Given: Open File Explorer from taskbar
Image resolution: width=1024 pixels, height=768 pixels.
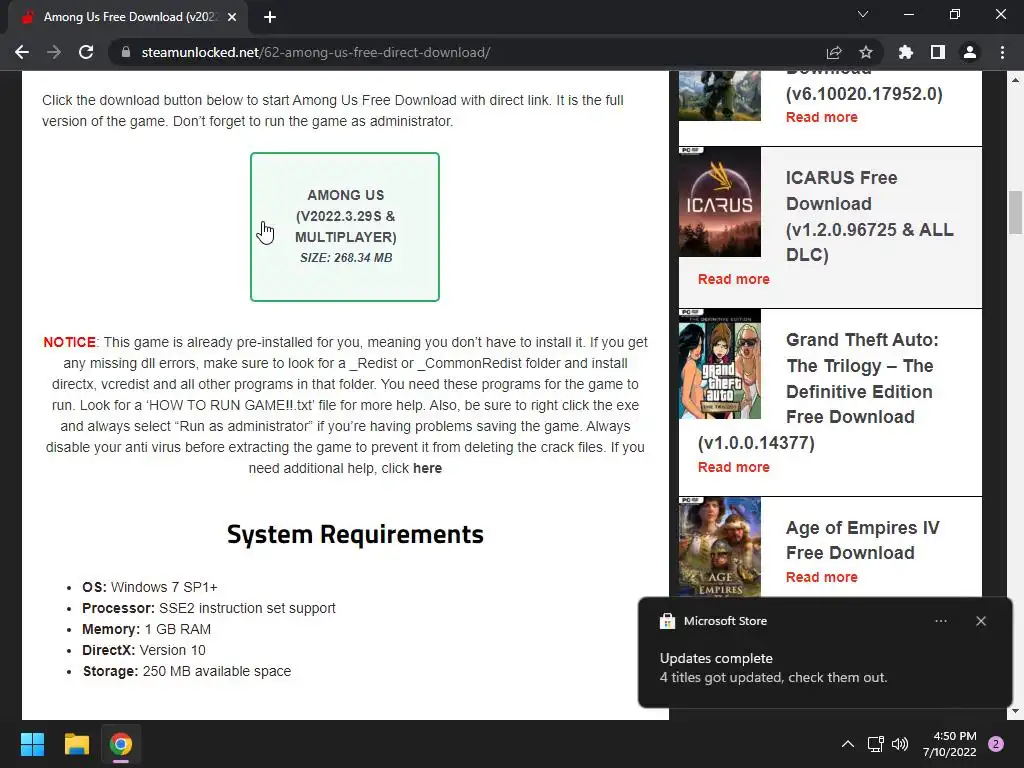Looking at the screenshot, I should 76,744.
